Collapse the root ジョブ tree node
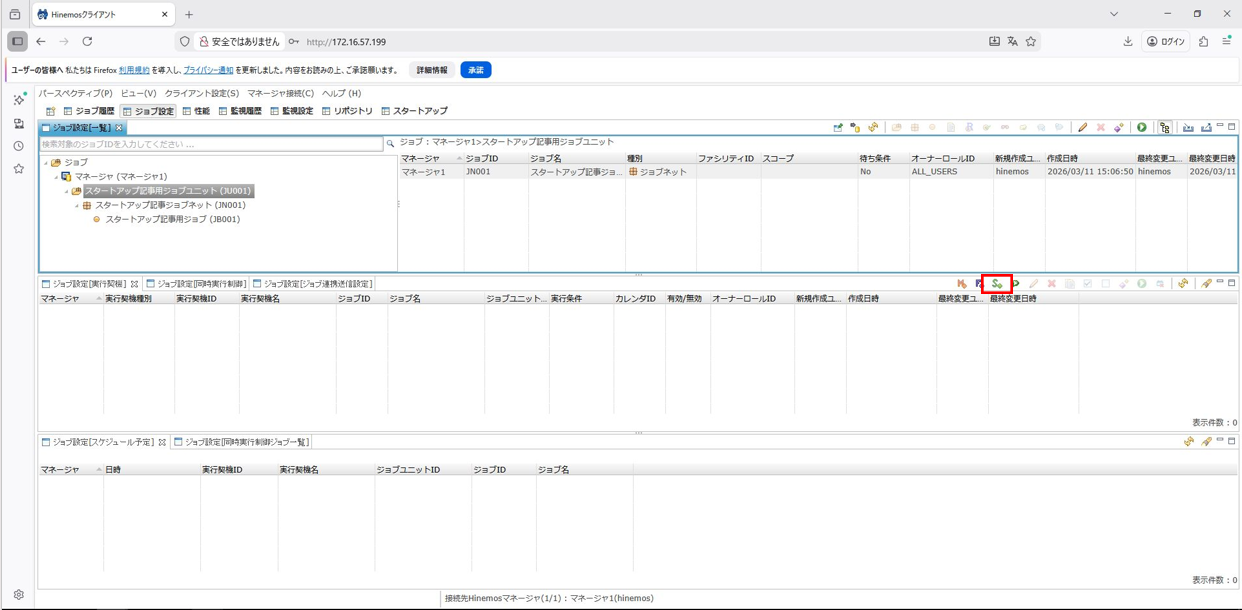The width and height of the screenshot is (1242, 610). pyautogui.click(x=45, y=163)
